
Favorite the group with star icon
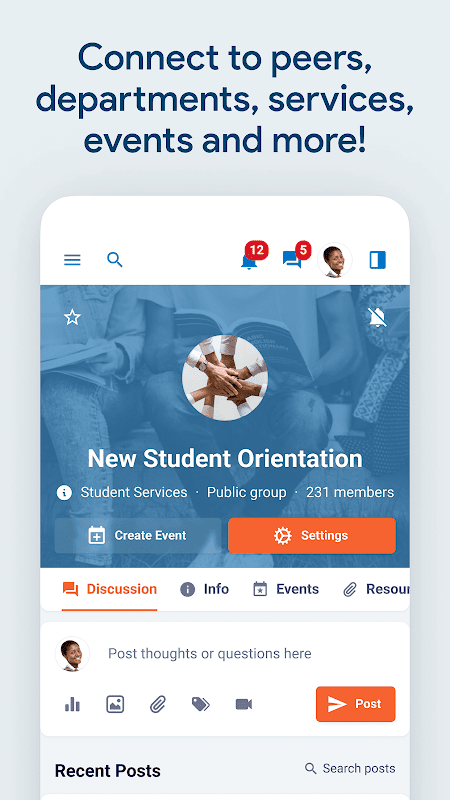click(72, 318)
